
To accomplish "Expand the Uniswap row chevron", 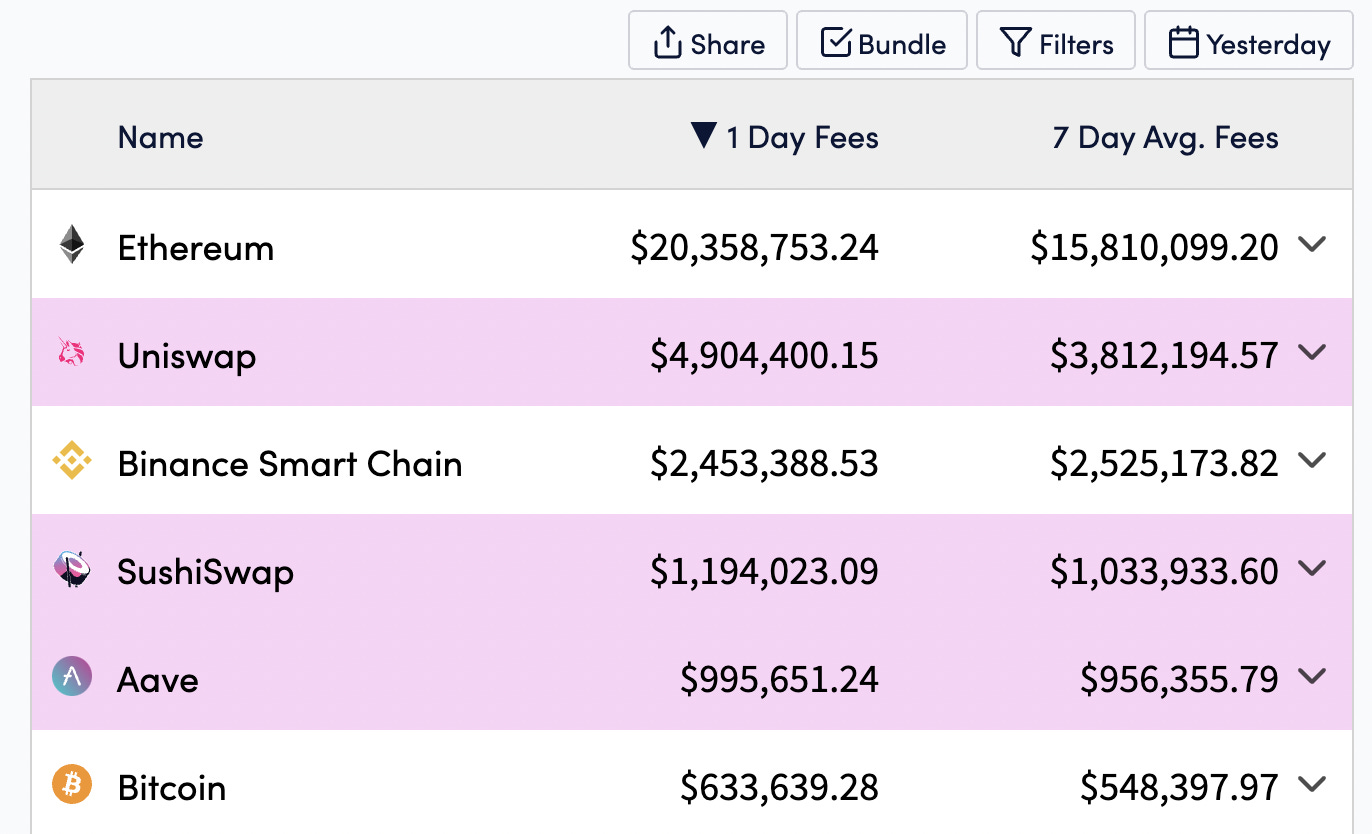I will [x=1311, y=351].
